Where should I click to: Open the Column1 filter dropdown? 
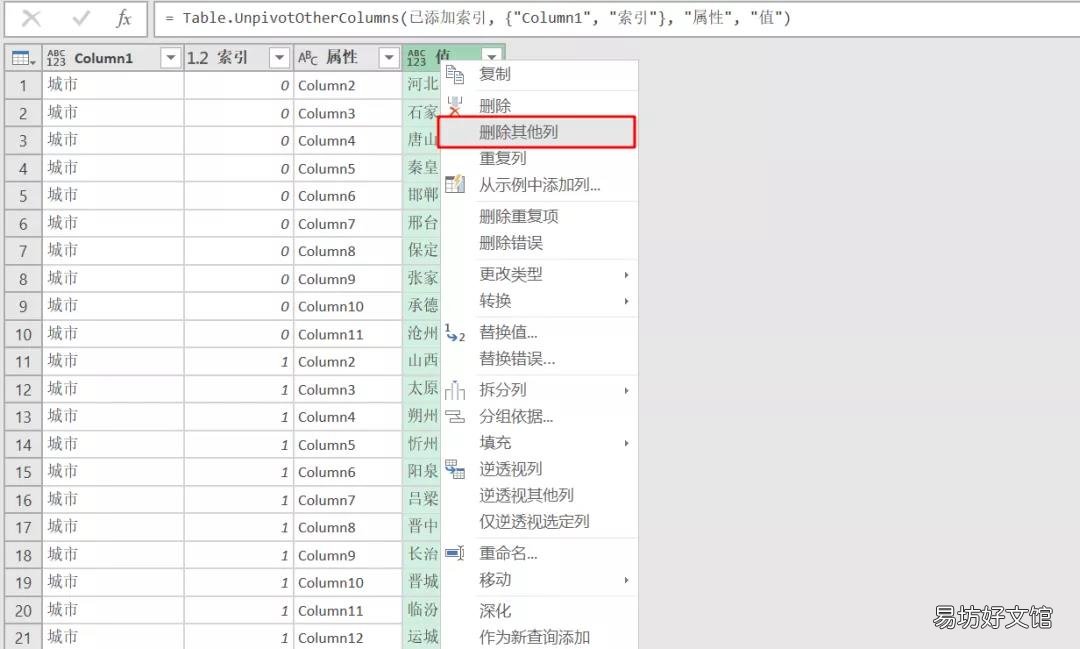(x=170, y=58)
